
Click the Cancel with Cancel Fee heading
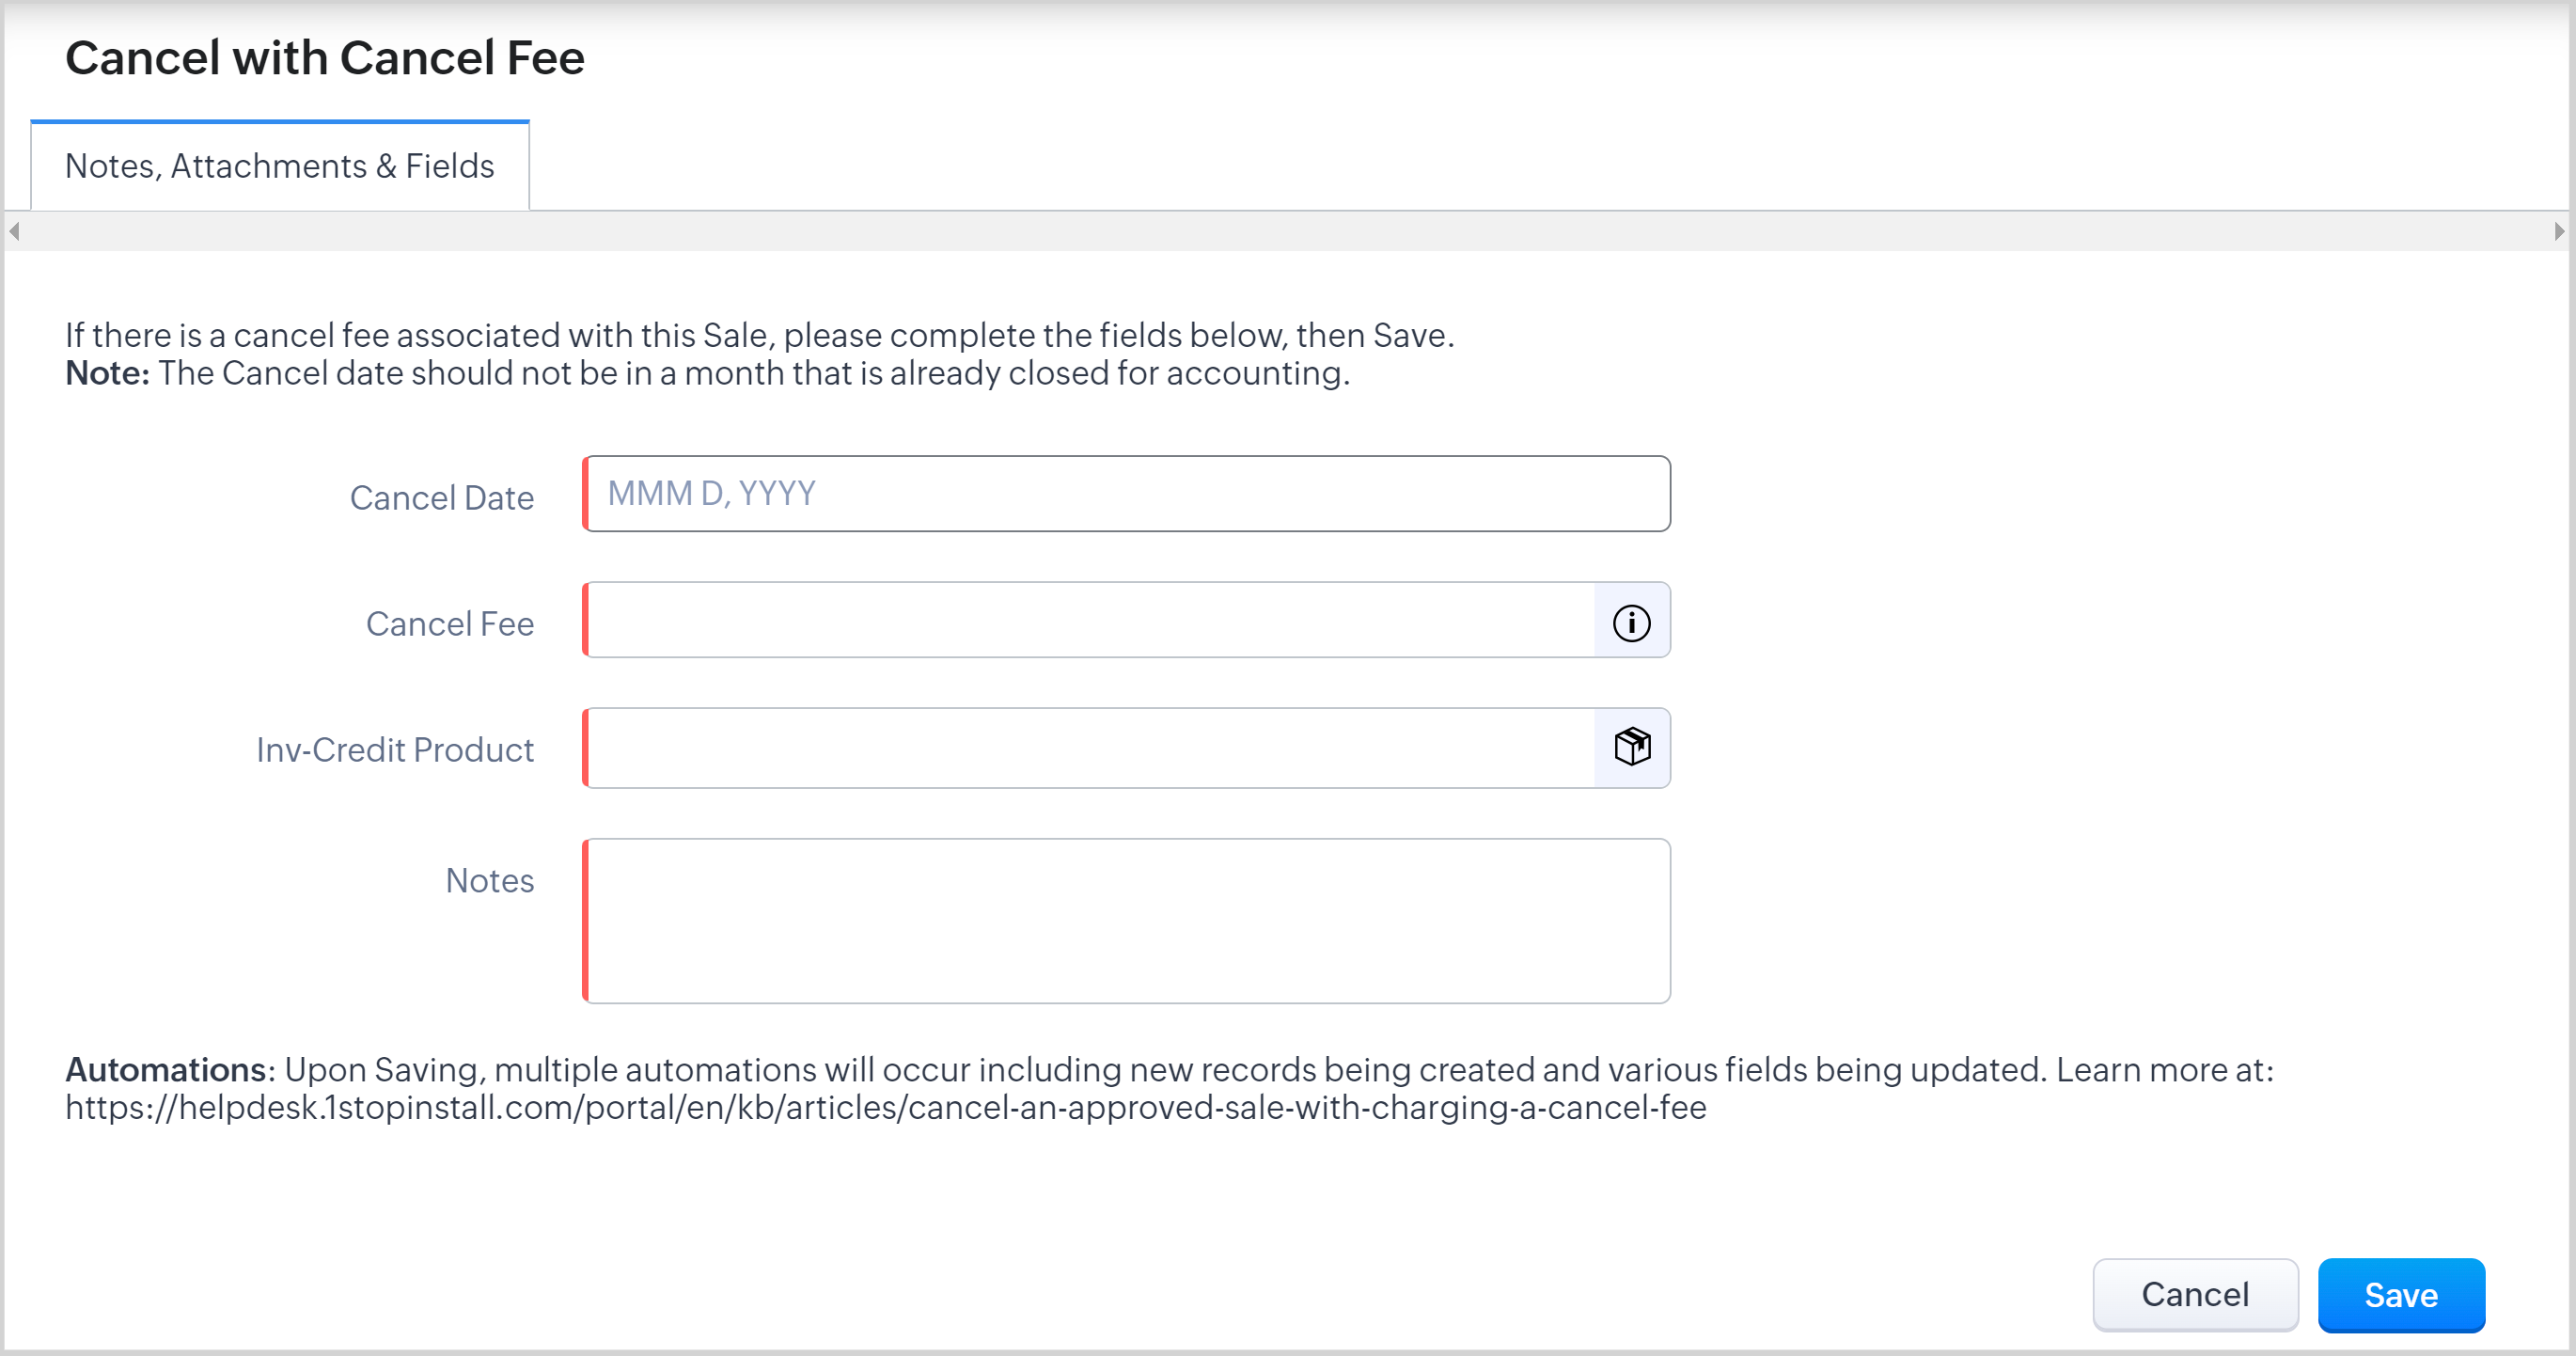click(x=325, y=58)
